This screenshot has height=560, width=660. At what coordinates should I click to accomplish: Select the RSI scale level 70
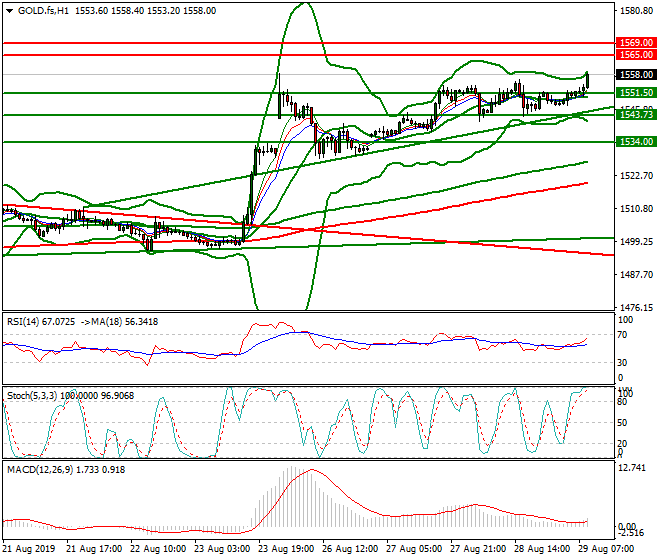[x=622, y=335]
